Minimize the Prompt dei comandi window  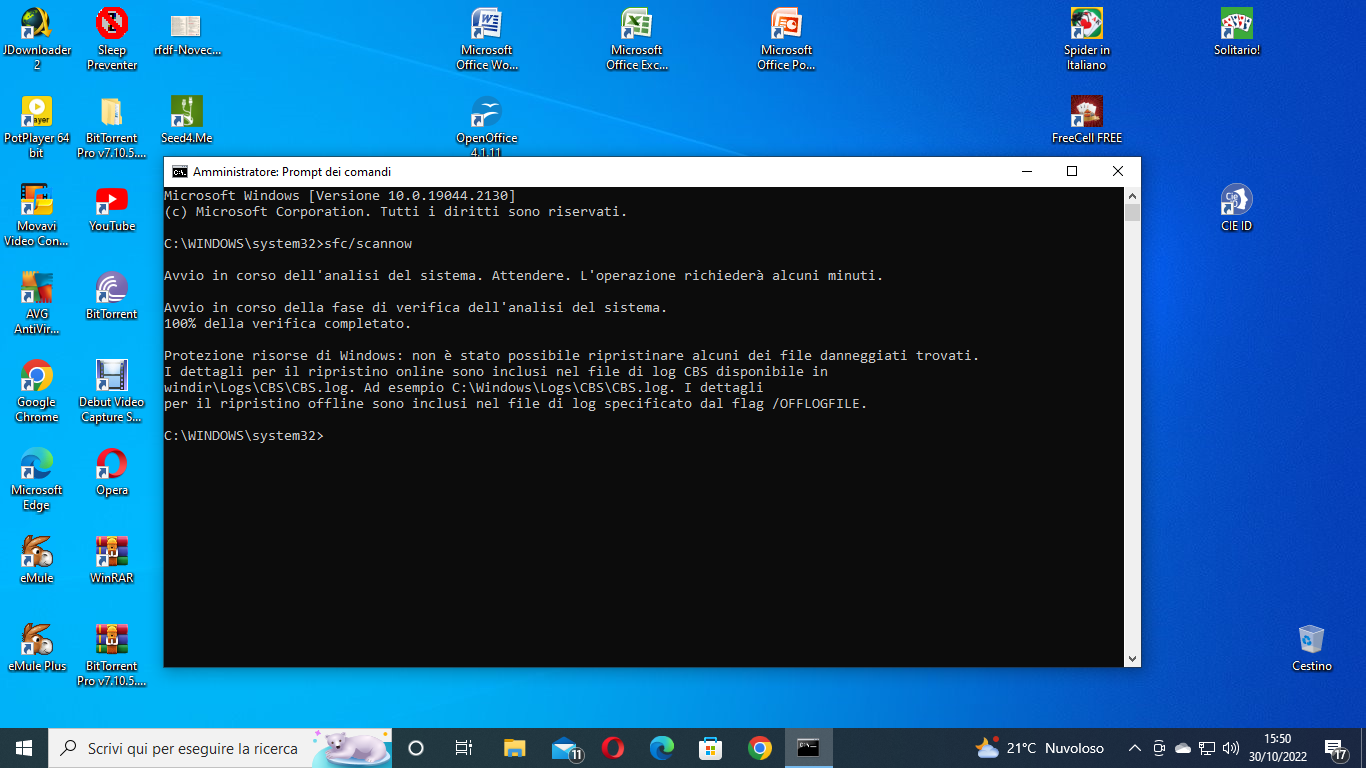[1026, 172]
